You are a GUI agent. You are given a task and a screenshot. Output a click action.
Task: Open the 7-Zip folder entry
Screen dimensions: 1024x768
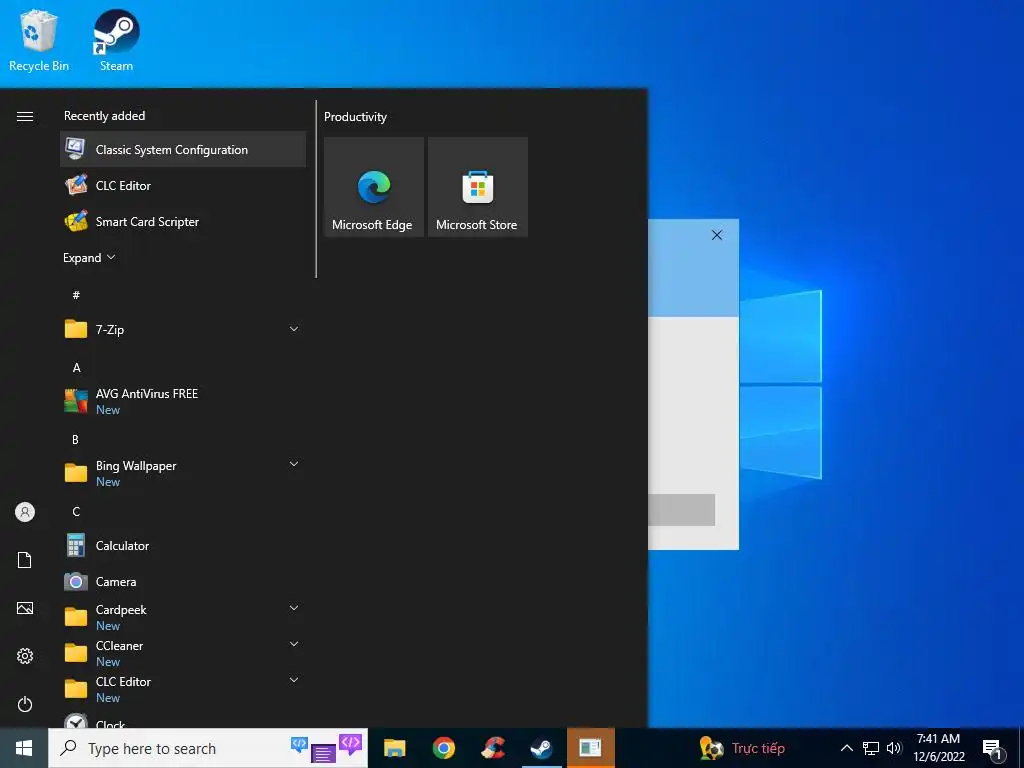coord(183,329)
